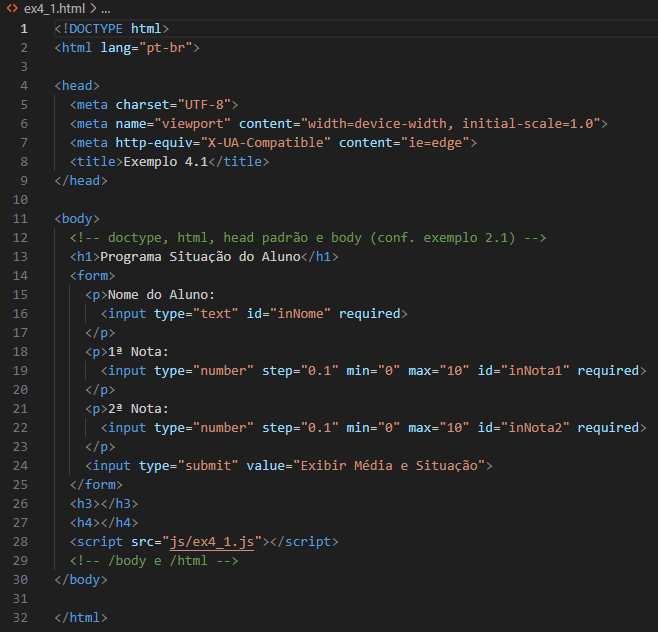Image resolution: width=658 pixels, height=632 pixels.
Task: Click line number 32 at closing html
Action: point(20,618)
